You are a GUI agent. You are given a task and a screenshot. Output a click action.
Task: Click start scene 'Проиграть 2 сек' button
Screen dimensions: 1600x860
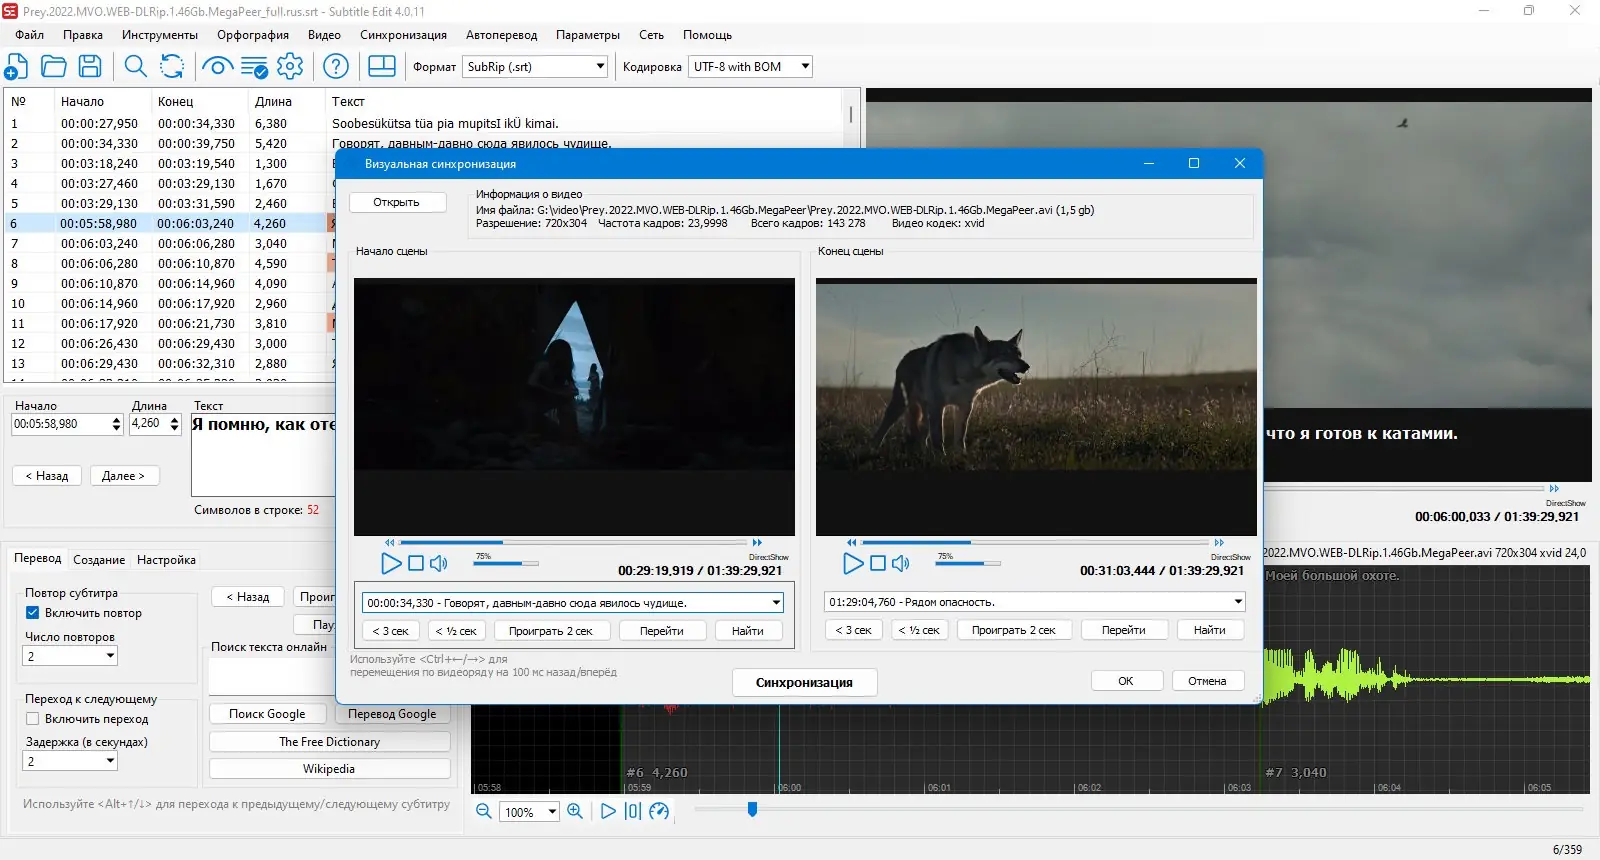pos(551,631)
